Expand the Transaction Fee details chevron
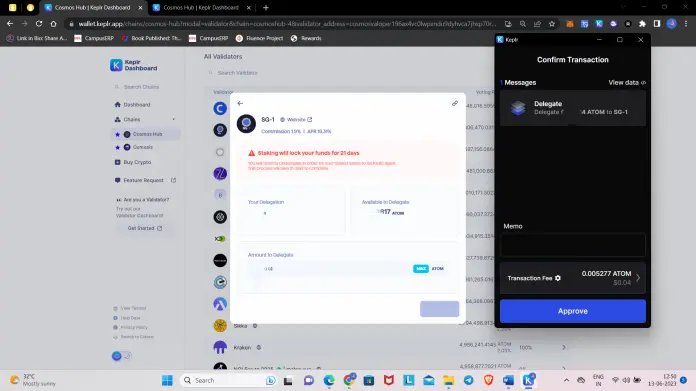Image resolution: width=696 pixels, height=391 pixels. tap(638, 278)
